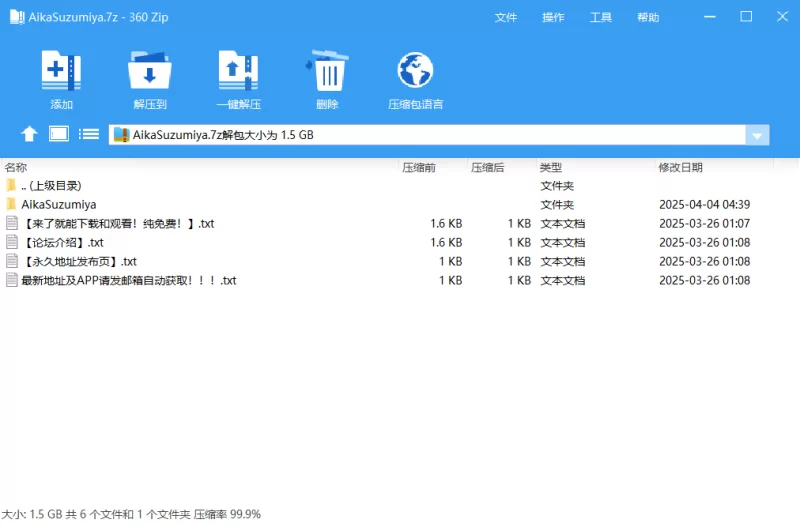Image resolution: width=800 pixels, height=527 pixels.
Task: Sort by the 修改日期 column header
Action: [x=681, y=167]
